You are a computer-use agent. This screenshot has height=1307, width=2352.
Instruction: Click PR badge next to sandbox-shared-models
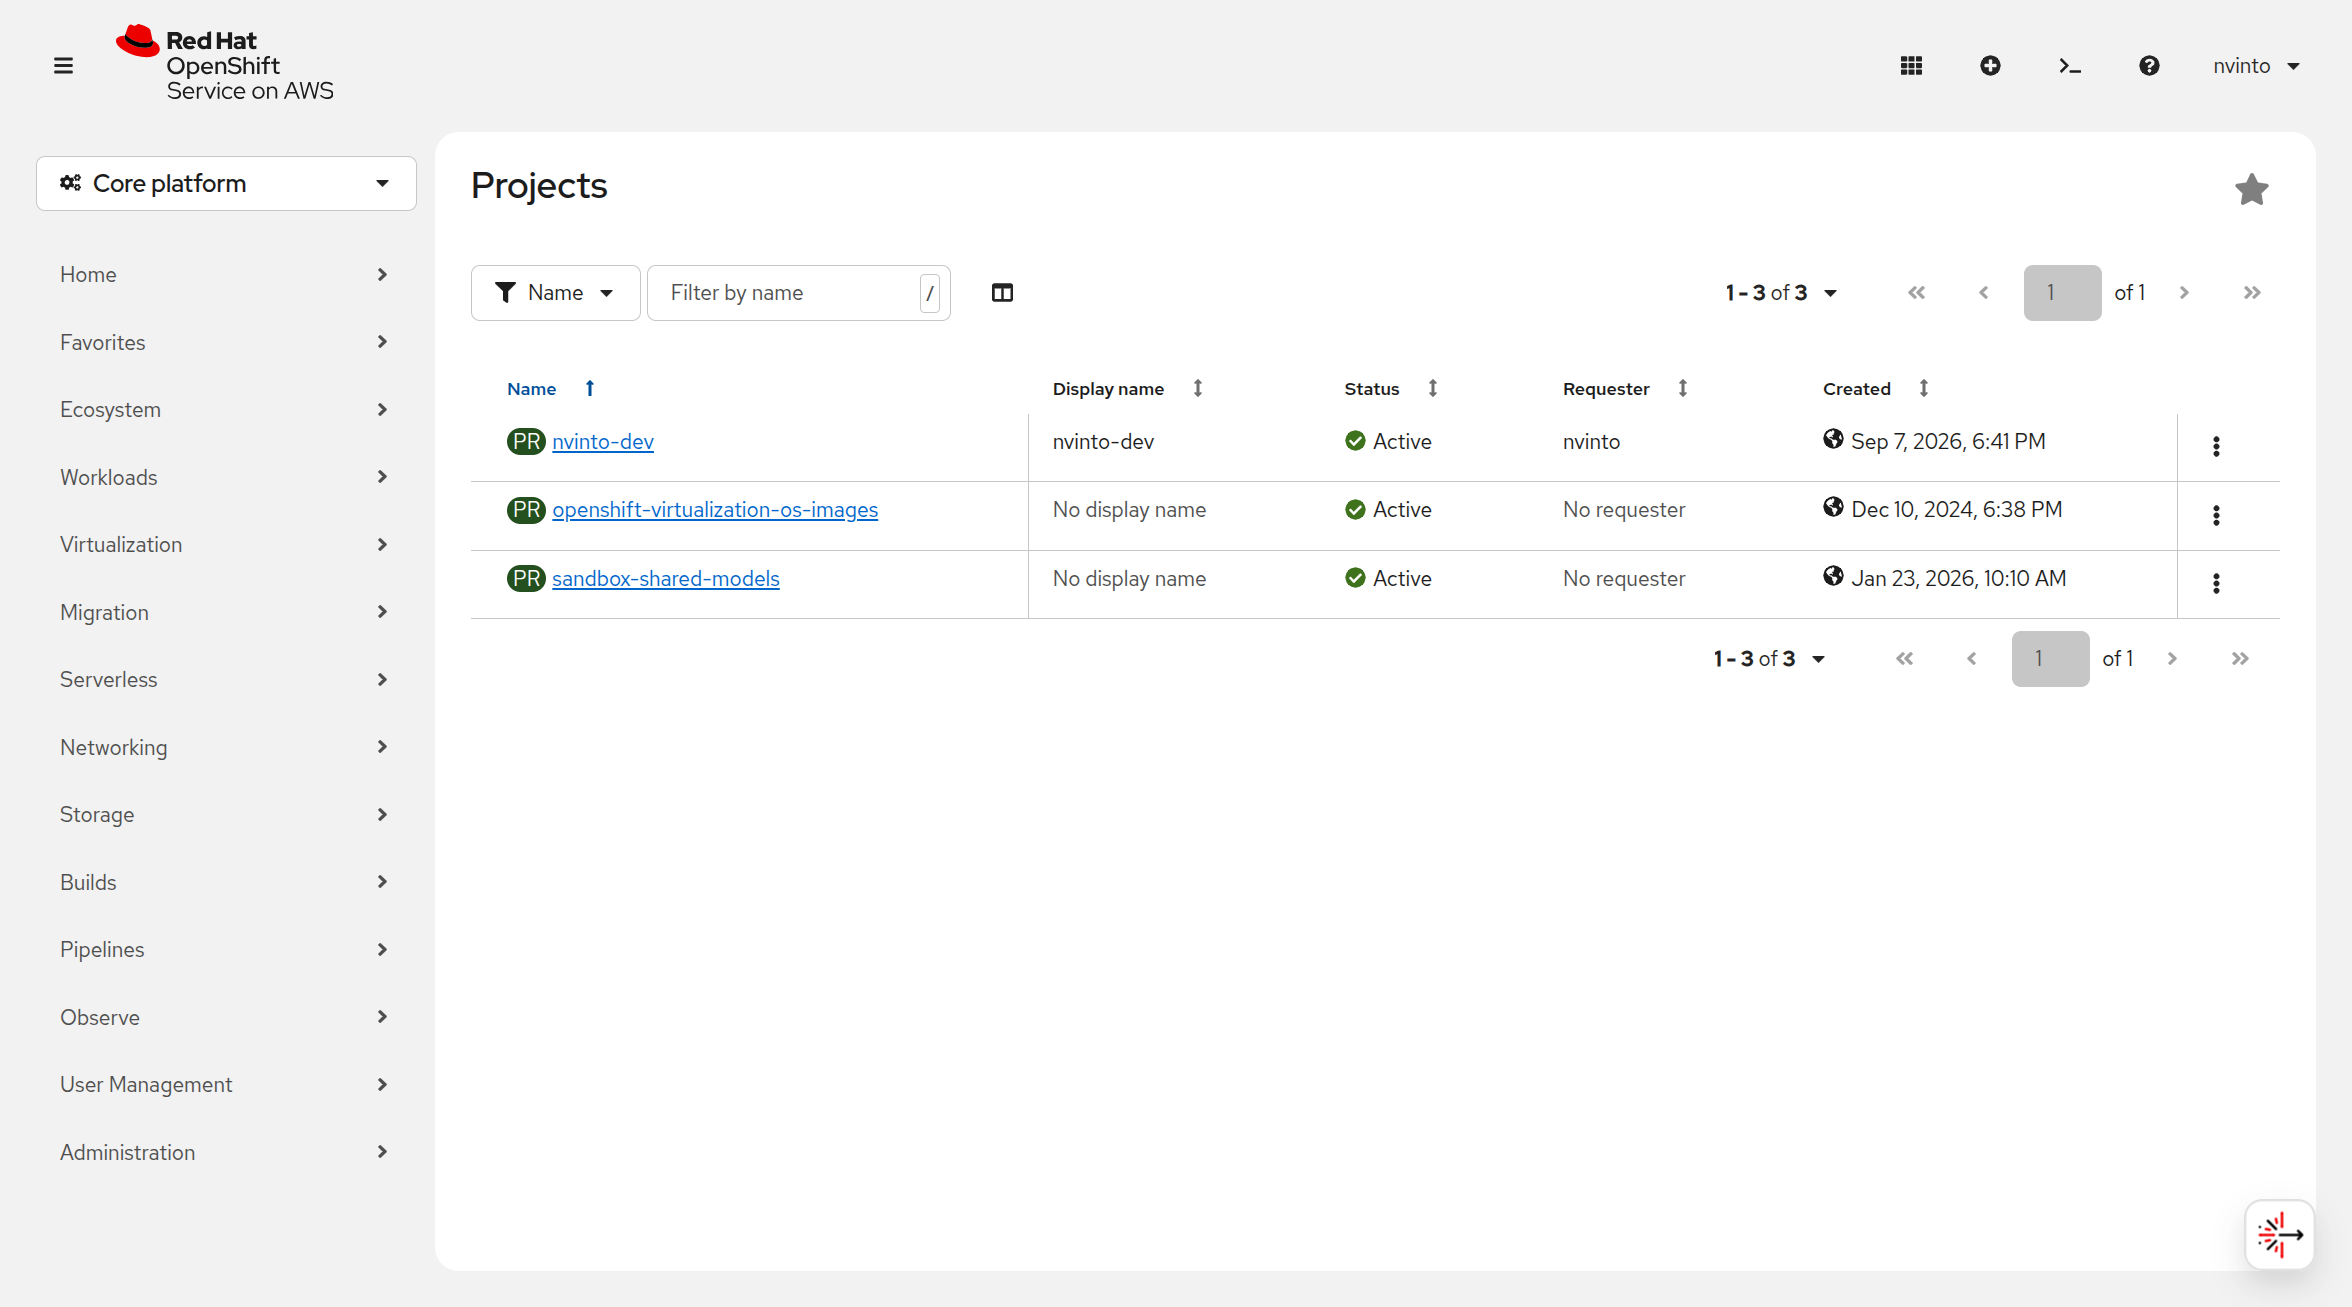(526, 579)
